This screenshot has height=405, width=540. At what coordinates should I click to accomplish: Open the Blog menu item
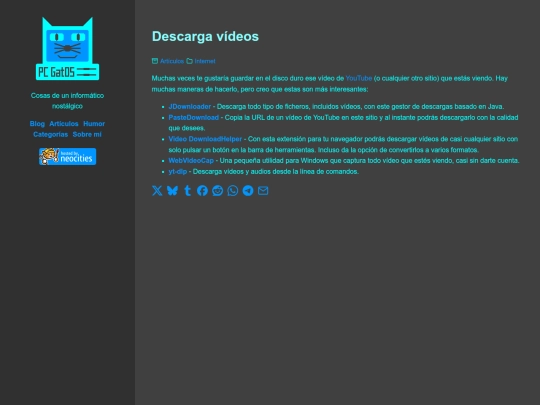click(37, 124)
